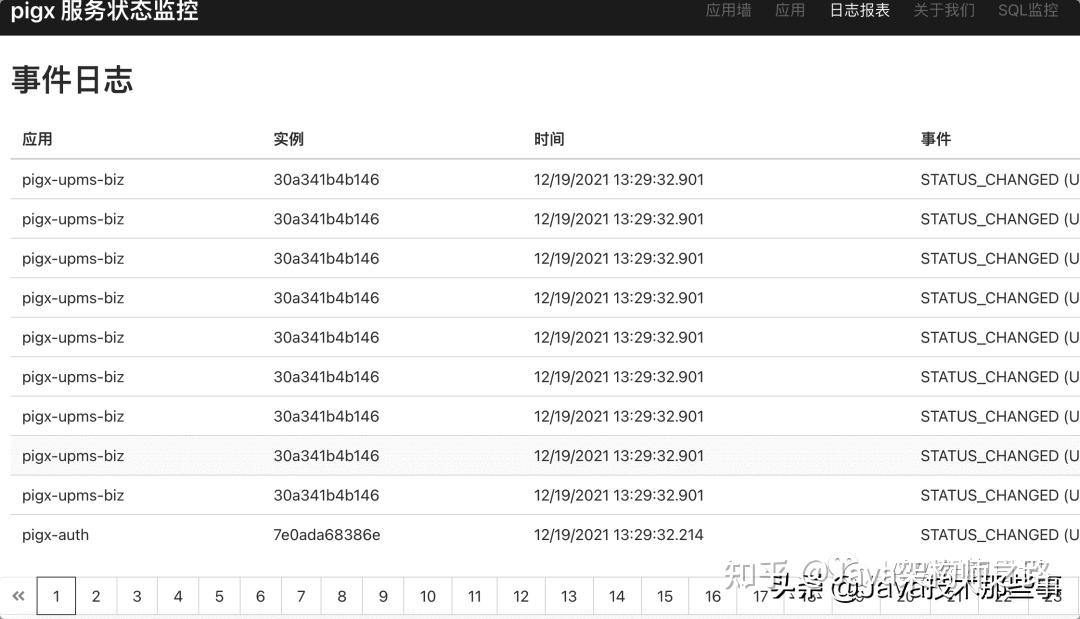Go to pagination page 7
1080x619 pixels.
(301, 596)
